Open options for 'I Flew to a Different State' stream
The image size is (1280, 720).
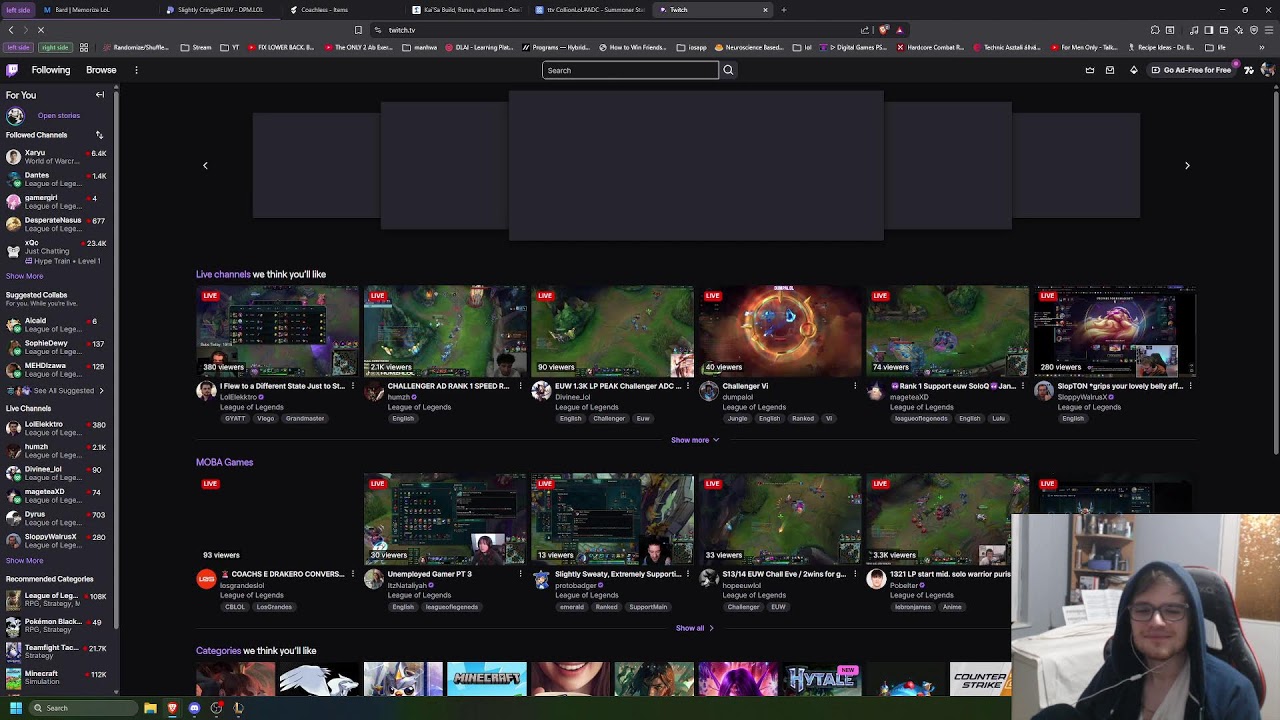[352, 386]
